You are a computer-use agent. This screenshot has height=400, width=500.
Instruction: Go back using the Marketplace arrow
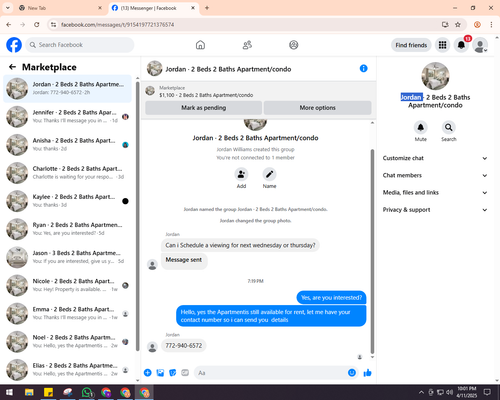click(12, 67)
